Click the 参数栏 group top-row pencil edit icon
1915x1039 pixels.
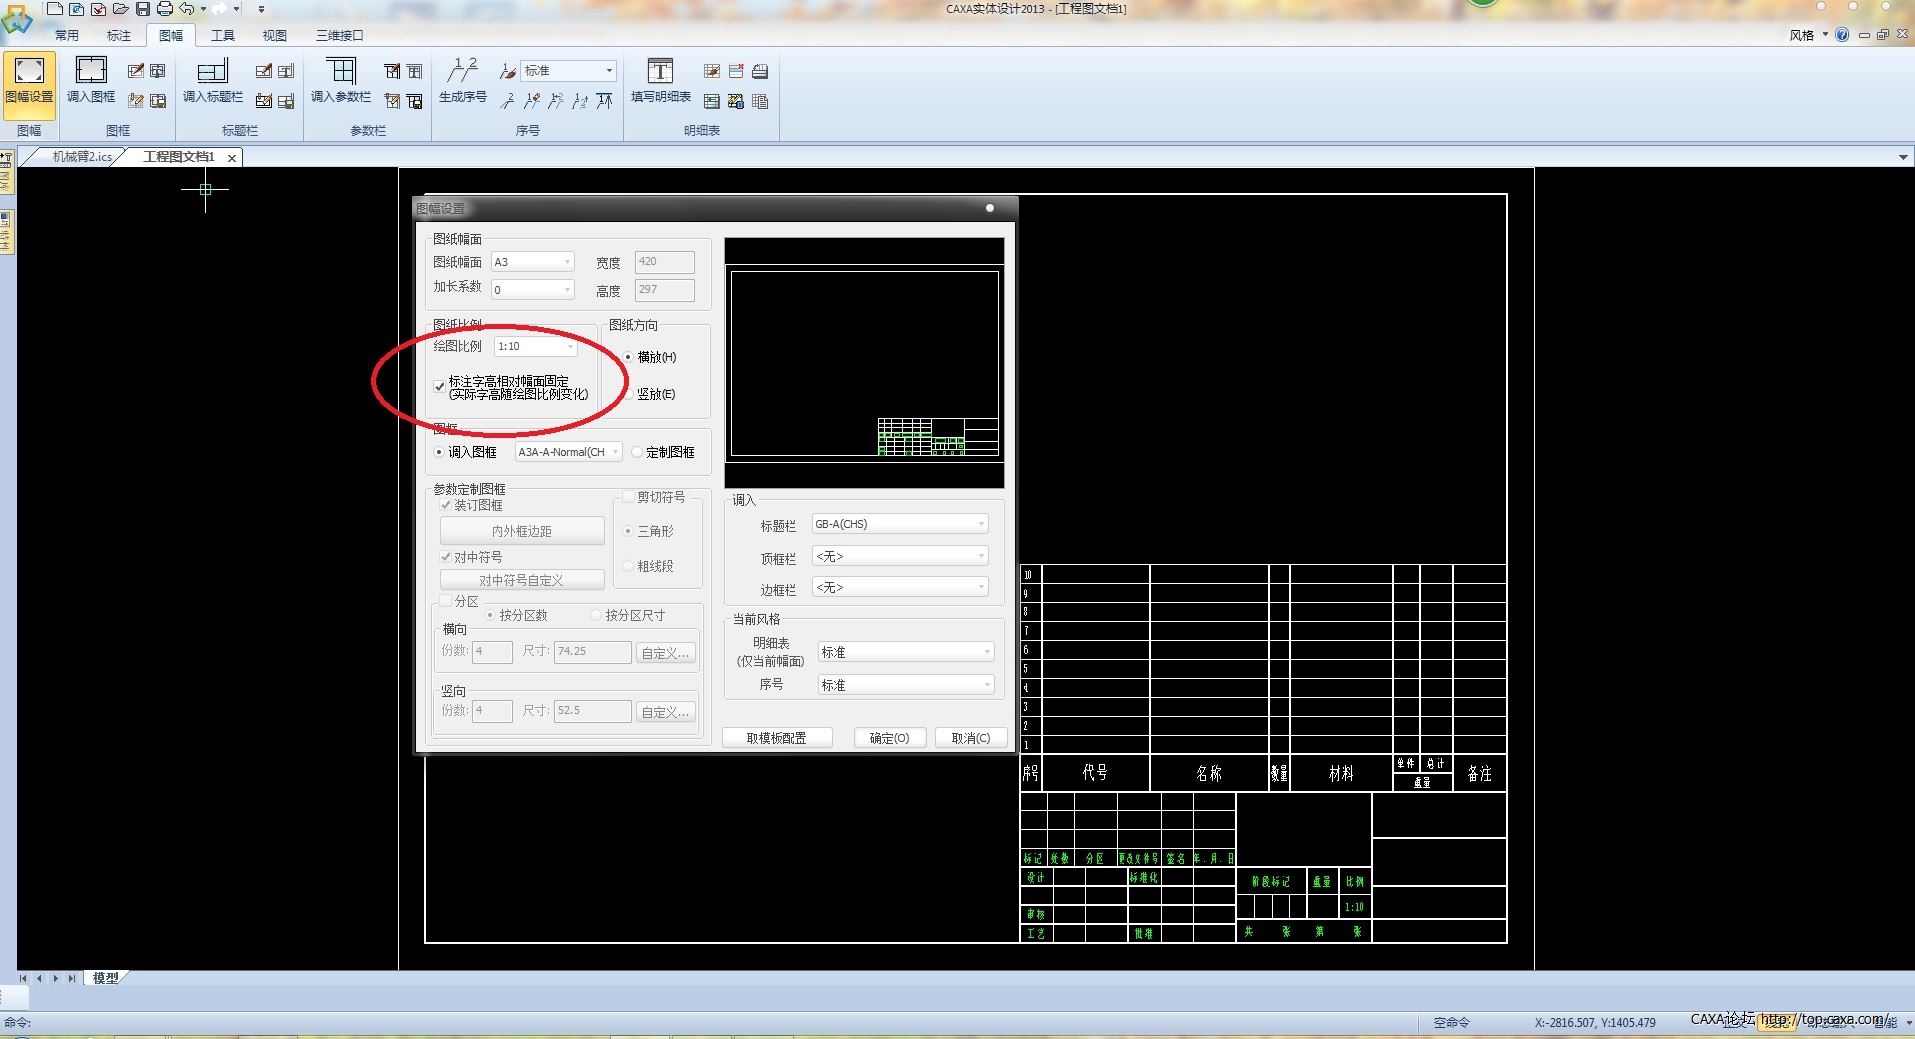coord(392,71)
